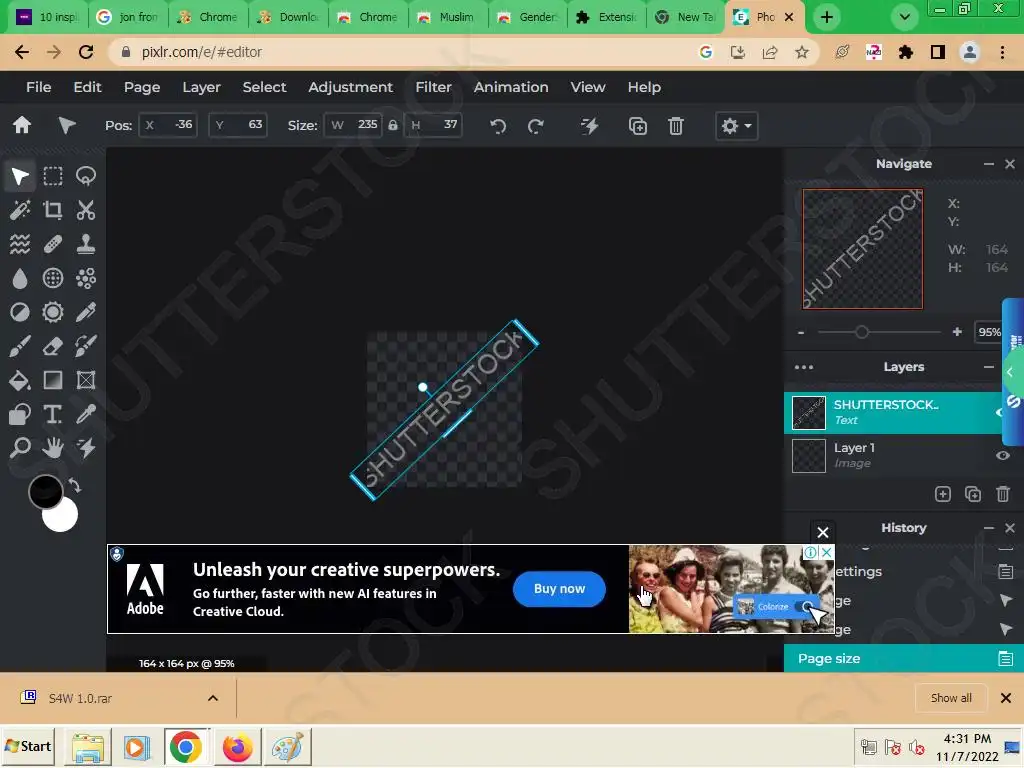Click the Delete trash icon in options bar
Viewport: 1024px width, 768px height.
pos(676,126)
